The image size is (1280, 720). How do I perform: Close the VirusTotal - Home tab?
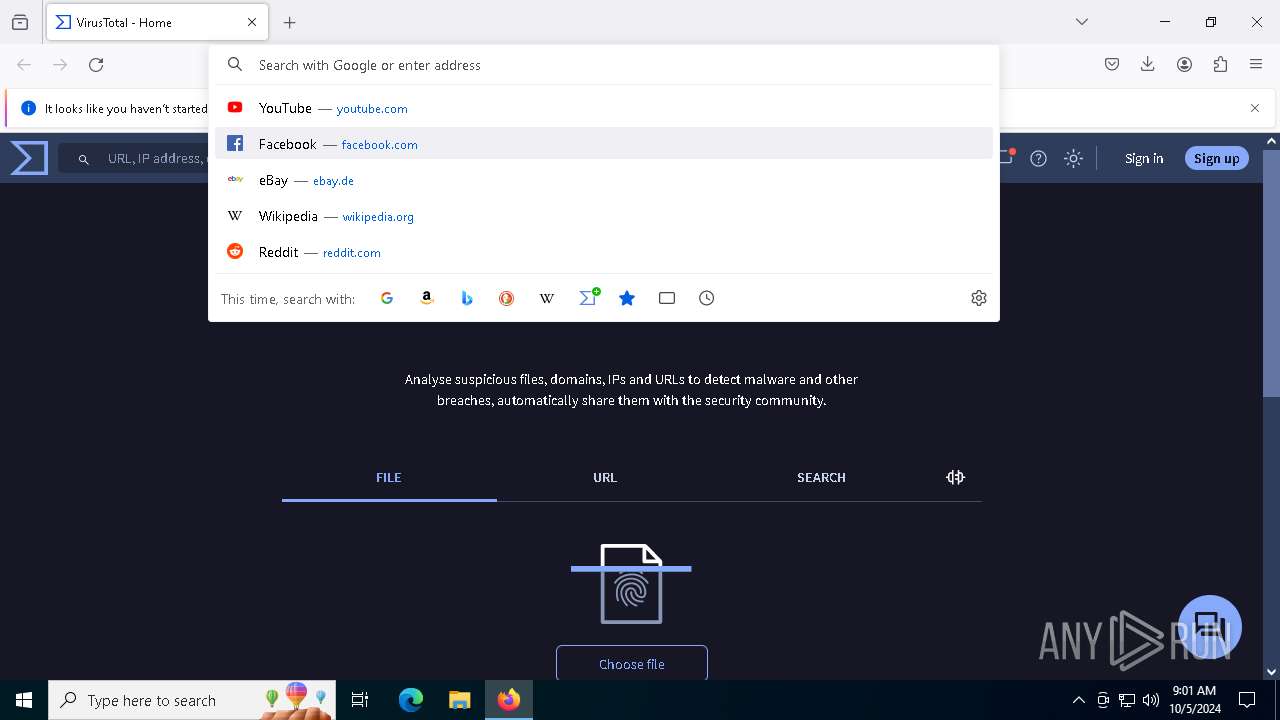pos(252,22)
